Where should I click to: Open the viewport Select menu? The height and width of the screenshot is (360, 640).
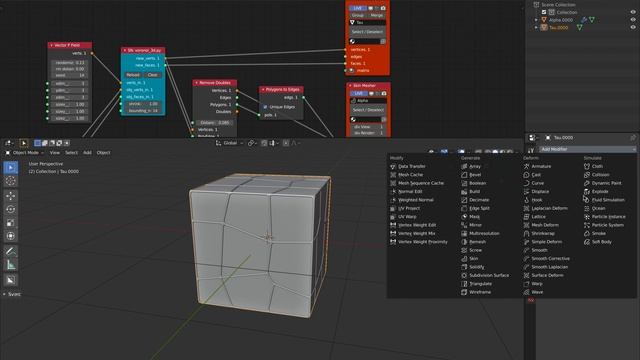71,153
